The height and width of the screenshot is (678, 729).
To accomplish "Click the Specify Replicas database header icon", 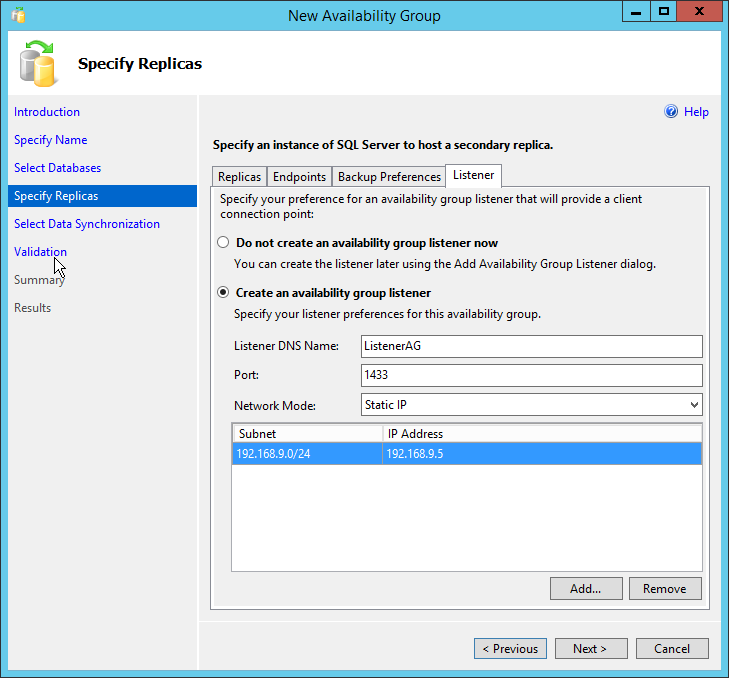I will [x=39, y=64].
